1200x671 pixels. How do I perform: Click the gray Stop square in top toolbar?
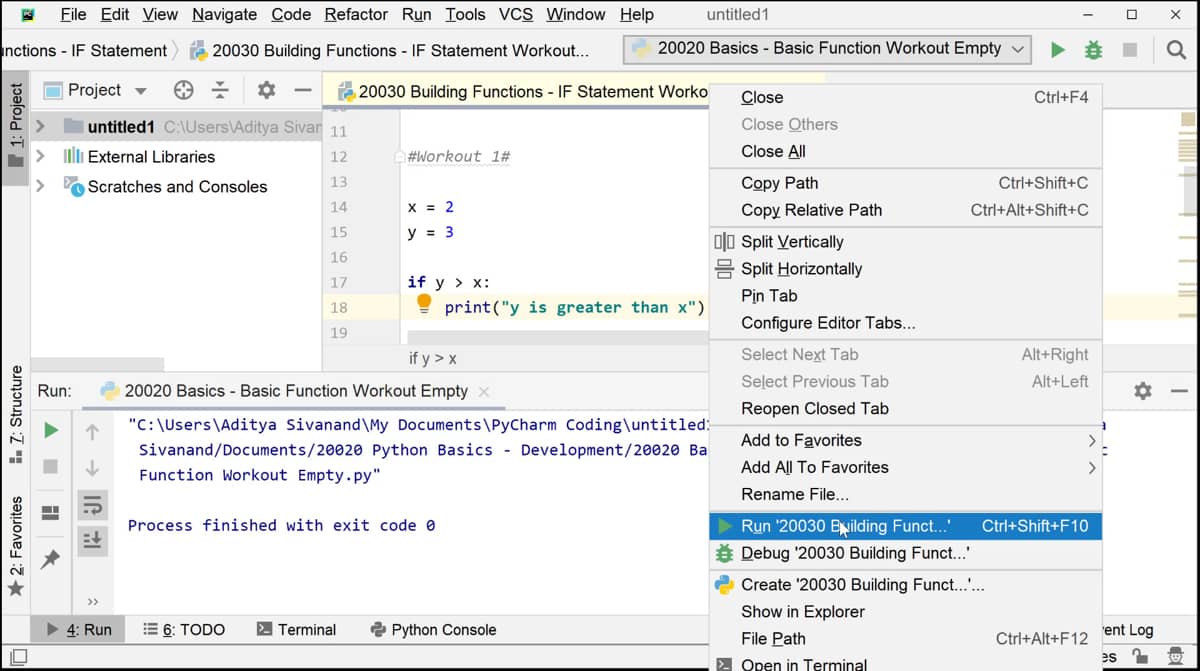(1130, 49)
